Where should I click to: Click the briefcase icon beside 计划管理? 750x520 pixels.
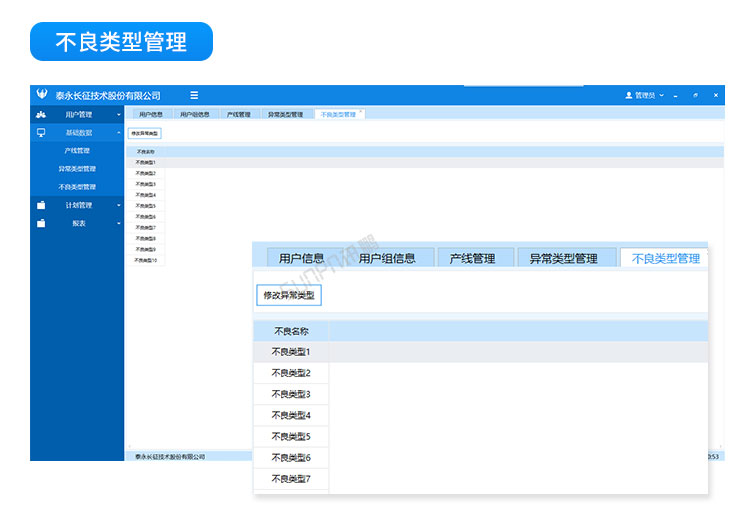41,205
